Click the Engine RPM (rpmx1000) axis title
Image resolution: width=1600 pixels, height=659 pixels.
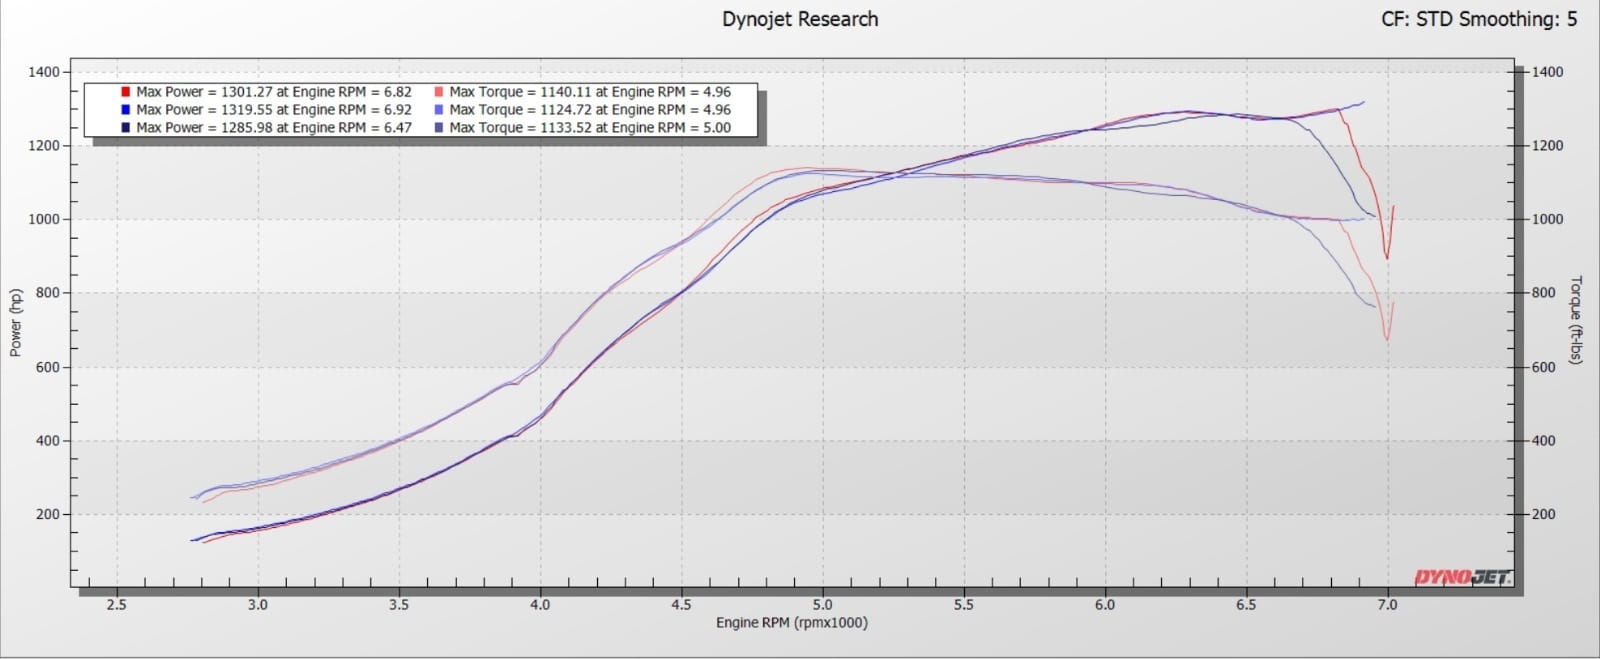(x=791, y=623)
